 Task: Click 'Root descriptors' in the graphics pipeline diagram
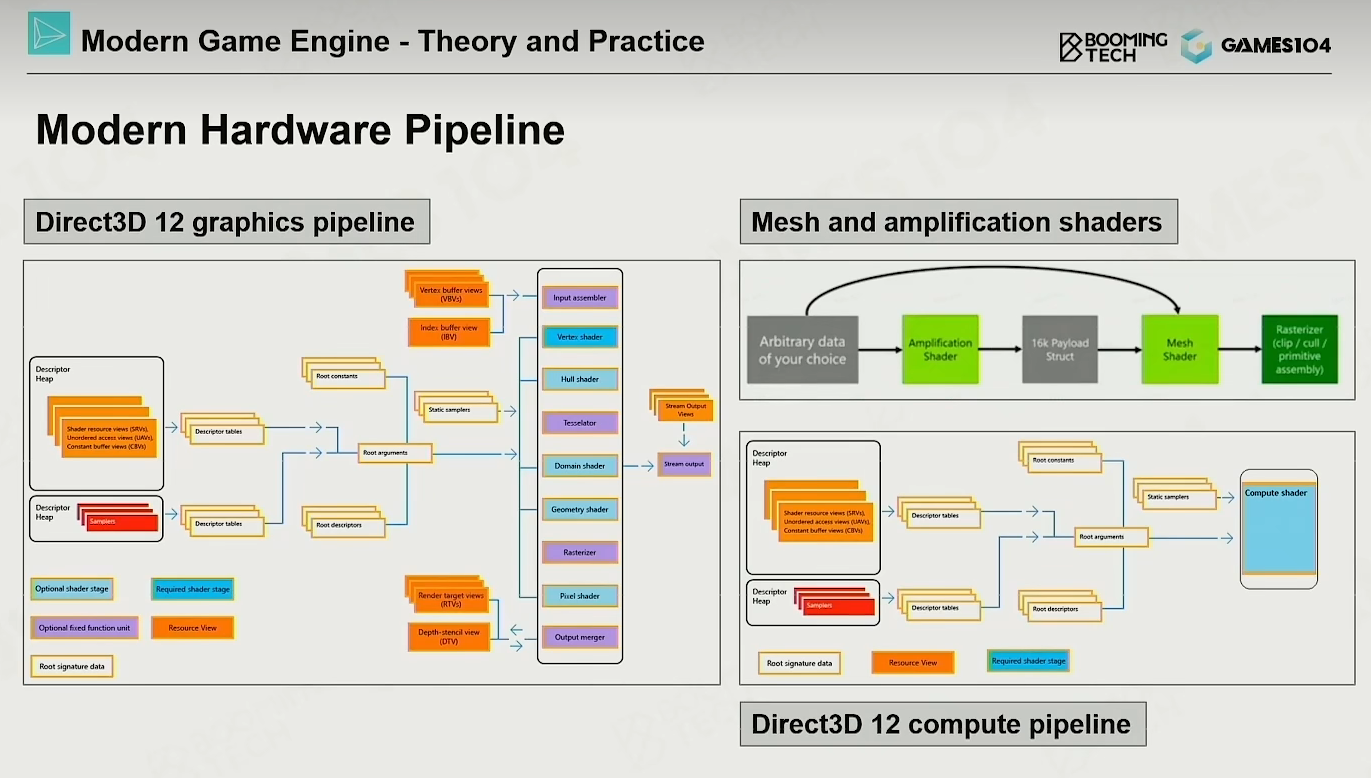click(346, 525)
